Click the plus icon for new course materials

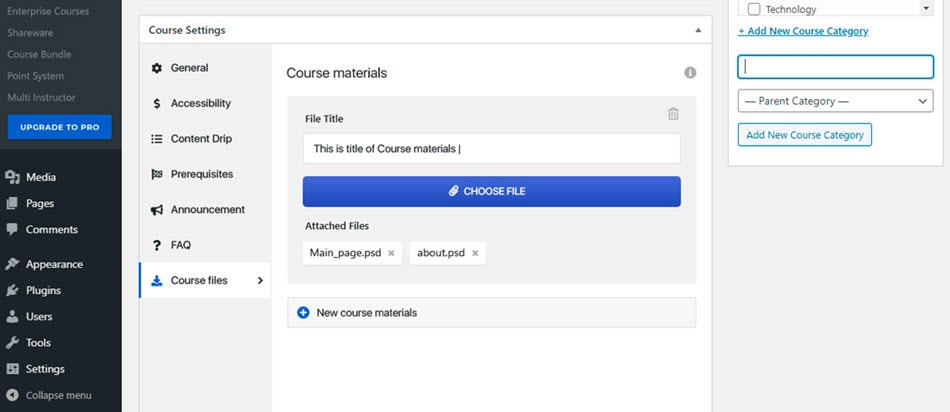304,313
